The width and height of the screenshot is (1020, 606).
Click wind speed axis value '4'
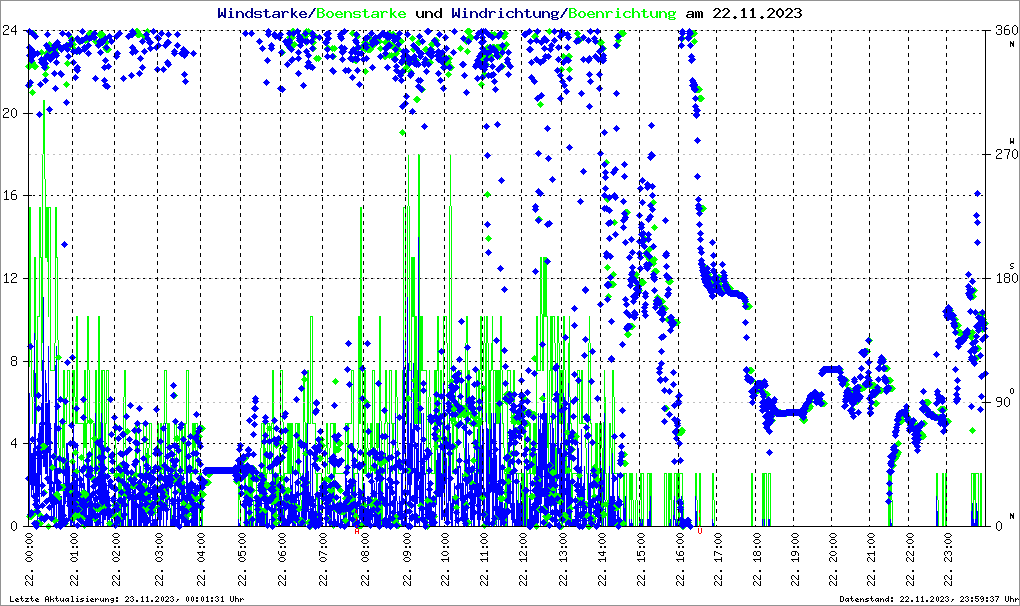(x=14, y=443)
